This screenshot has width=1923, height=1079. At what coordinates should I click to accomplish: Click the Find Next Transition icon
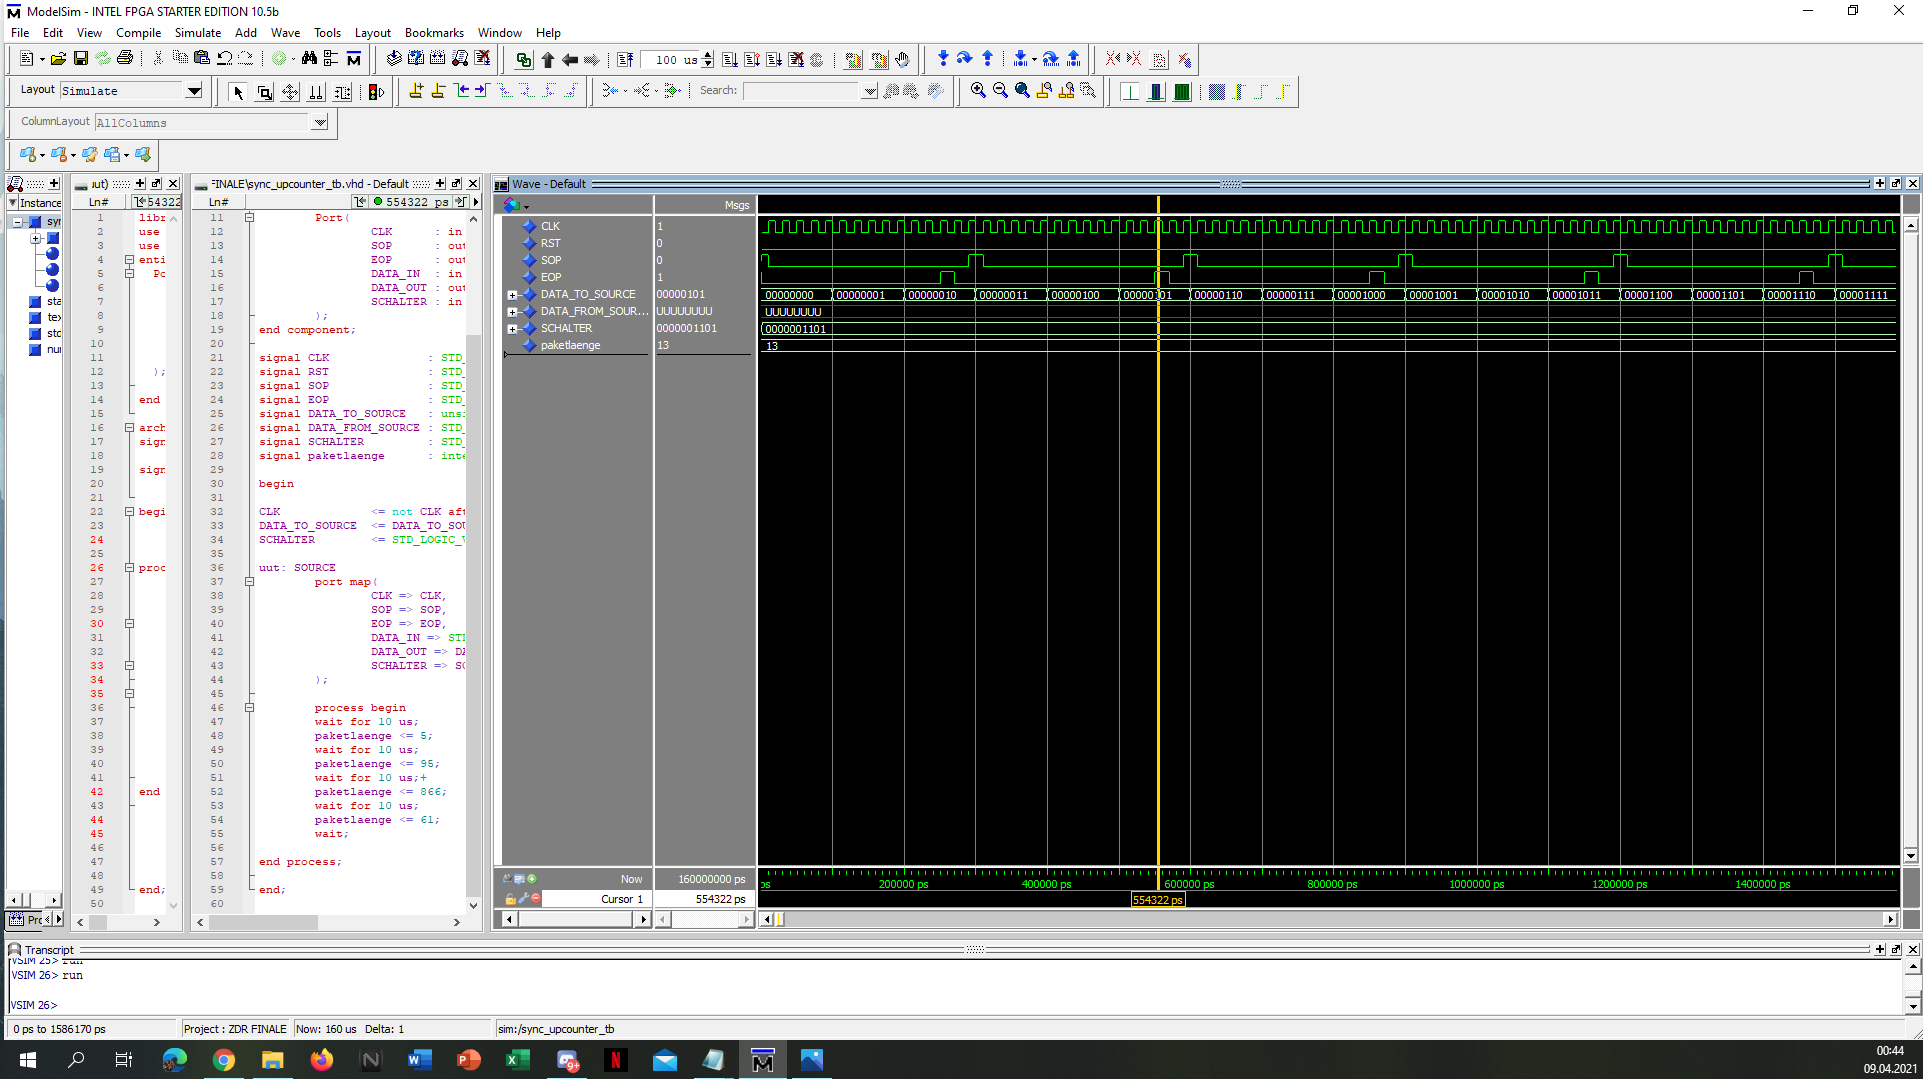481,91
